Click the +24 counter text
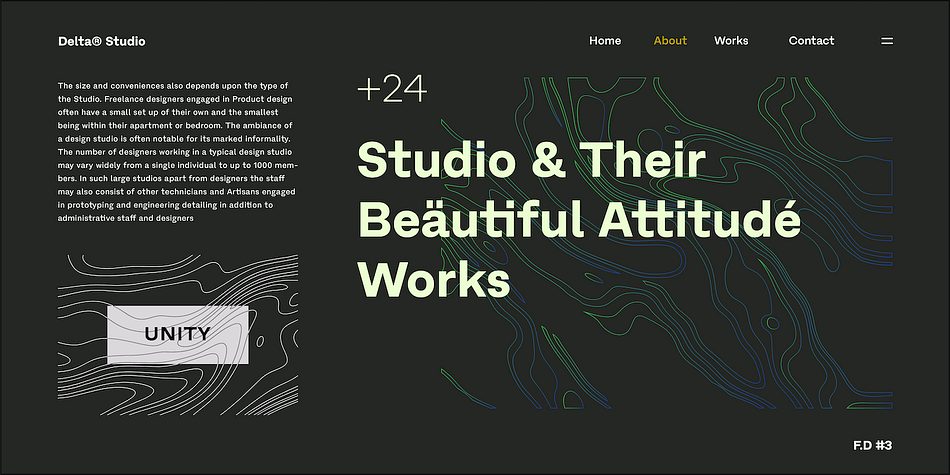This screenshot has width=950, height=475. point(392,89)
